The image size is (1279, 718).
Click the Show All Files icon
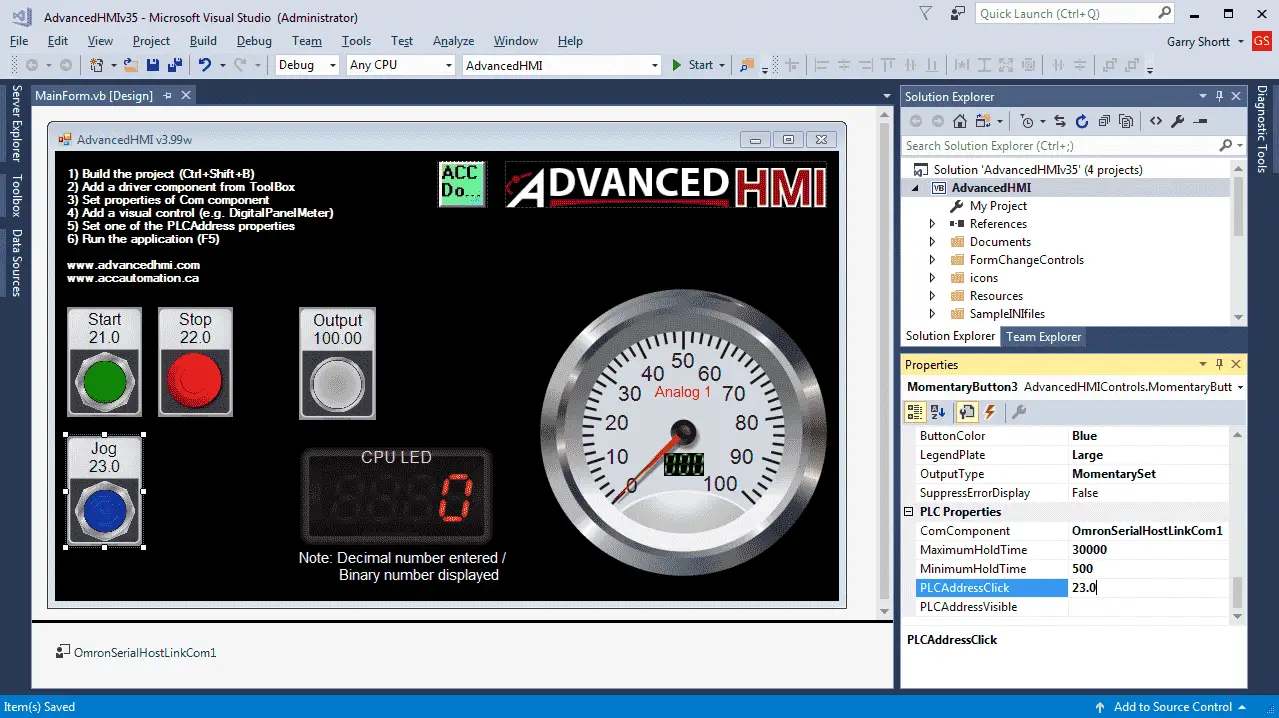click(1126, 121)
